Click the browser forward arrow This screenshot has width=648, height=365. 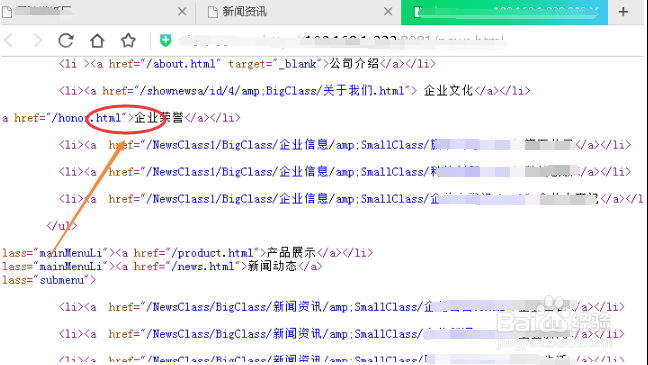point(37,41)
